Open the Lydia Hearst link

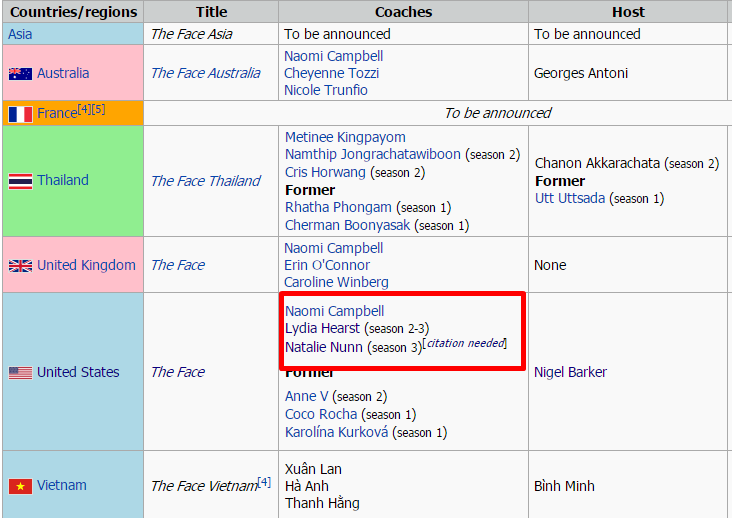(x=322, y=329)
